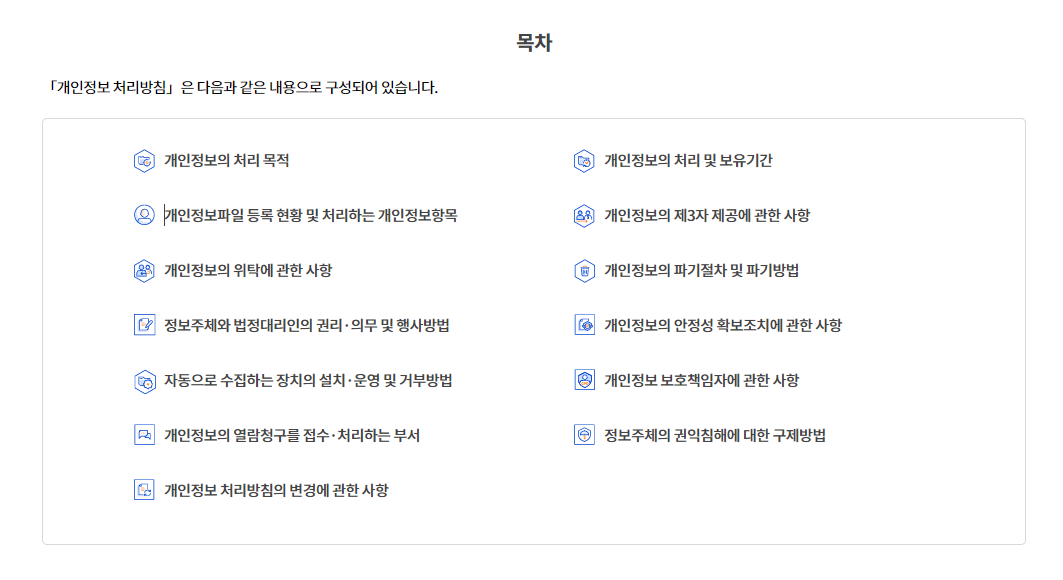Open the 개인정보의 처리 목적 link

point(226,161)
